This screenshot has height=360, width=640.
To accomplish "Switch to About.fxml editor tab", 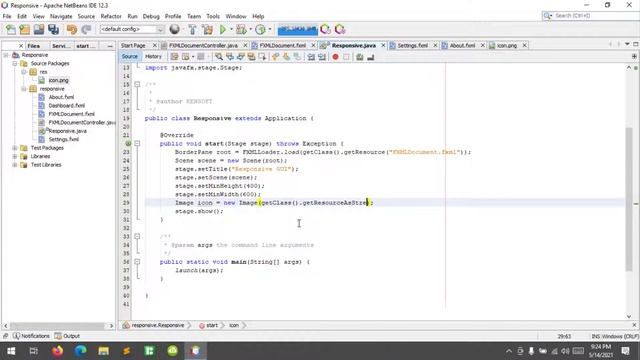I will click(462, 45).
